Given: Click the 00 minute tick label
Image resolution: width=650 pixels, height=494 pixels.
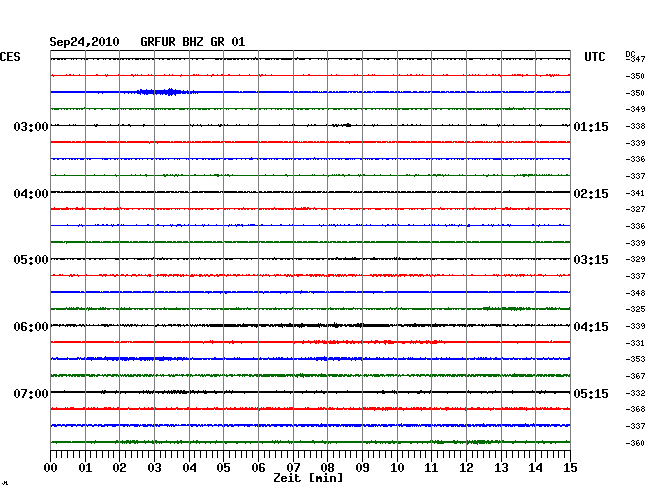Looking at the screenshot, I should pyautogui.click(x=51, y=468).
